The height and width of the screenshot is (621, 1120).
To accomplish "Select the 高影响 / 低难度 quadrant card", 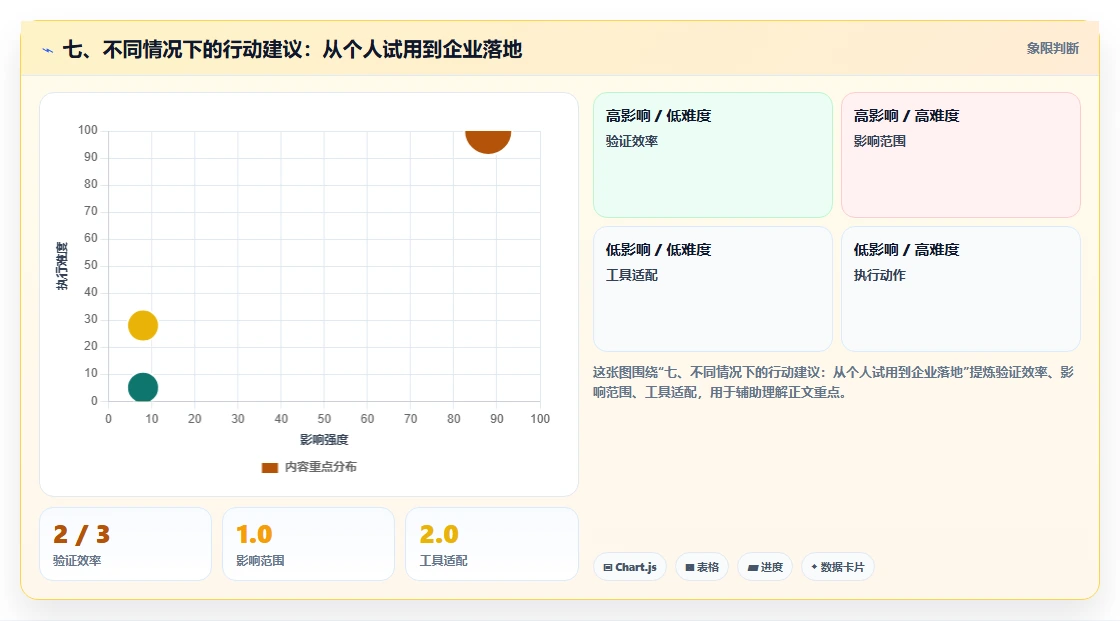I will 713,154.
